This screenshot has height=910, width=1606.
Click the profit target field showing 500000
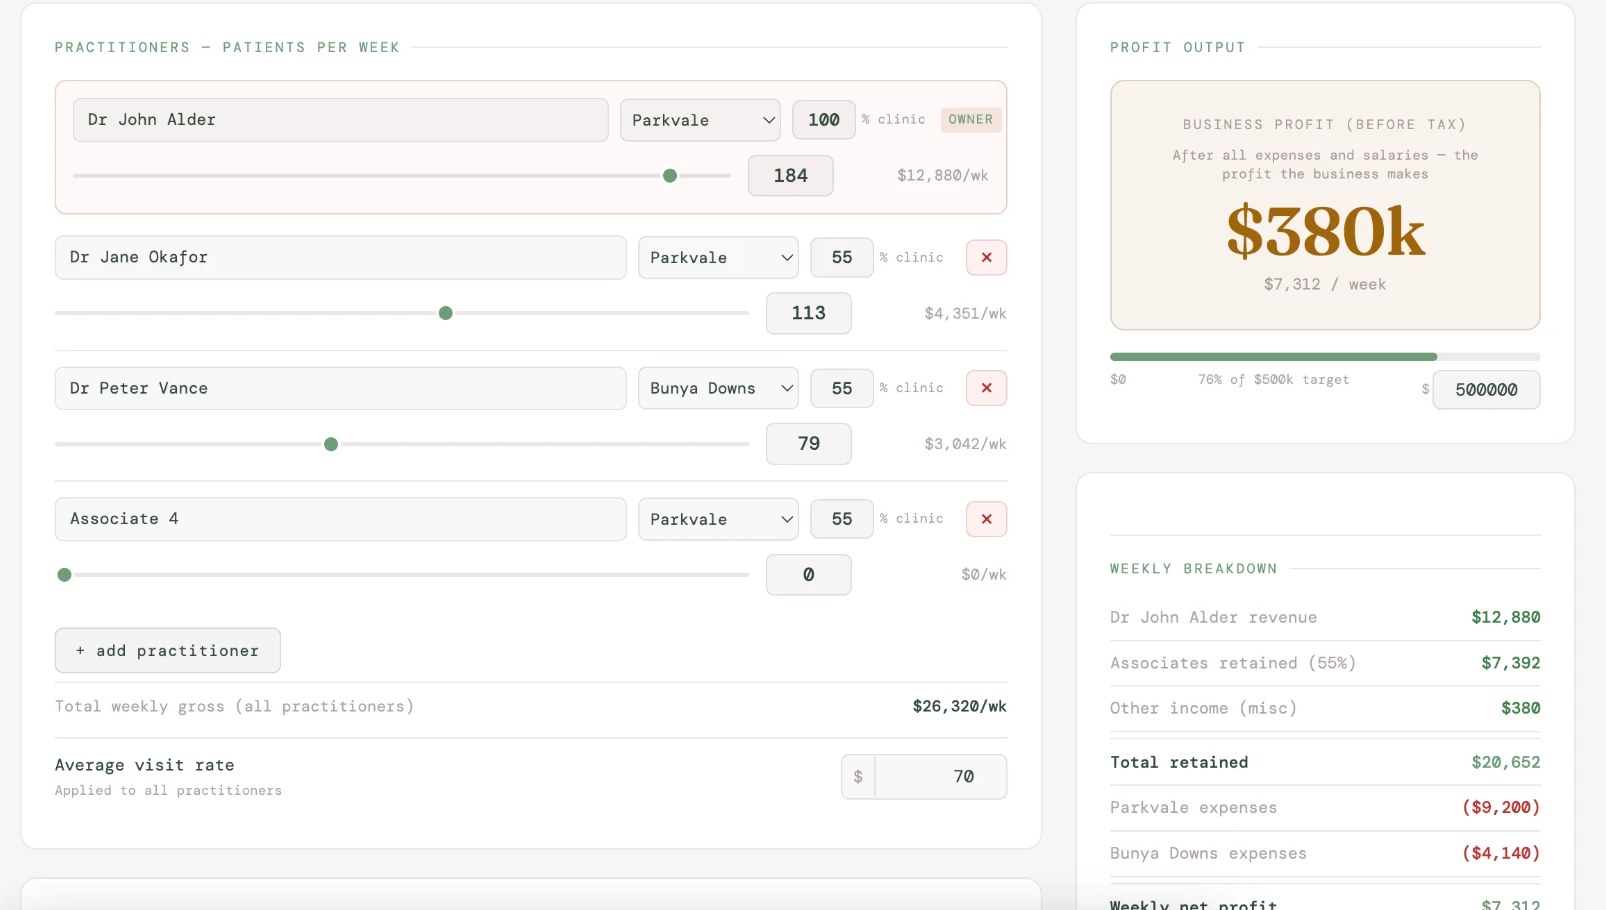(1486, 390)
